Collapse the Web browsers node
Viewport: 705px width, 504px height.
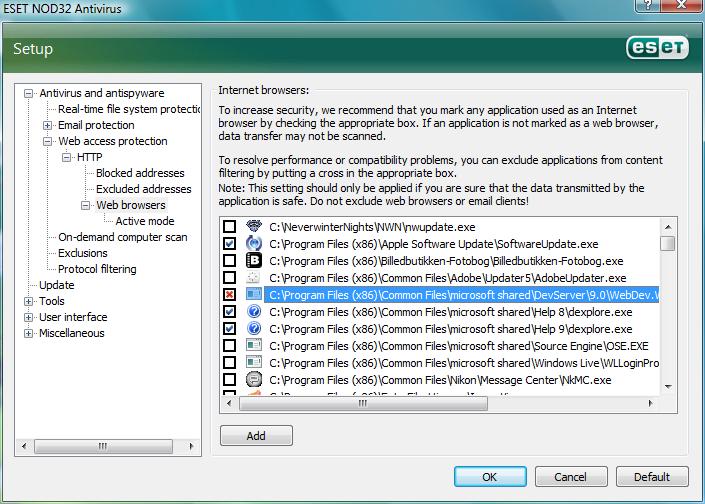click(x=85, y=205)
